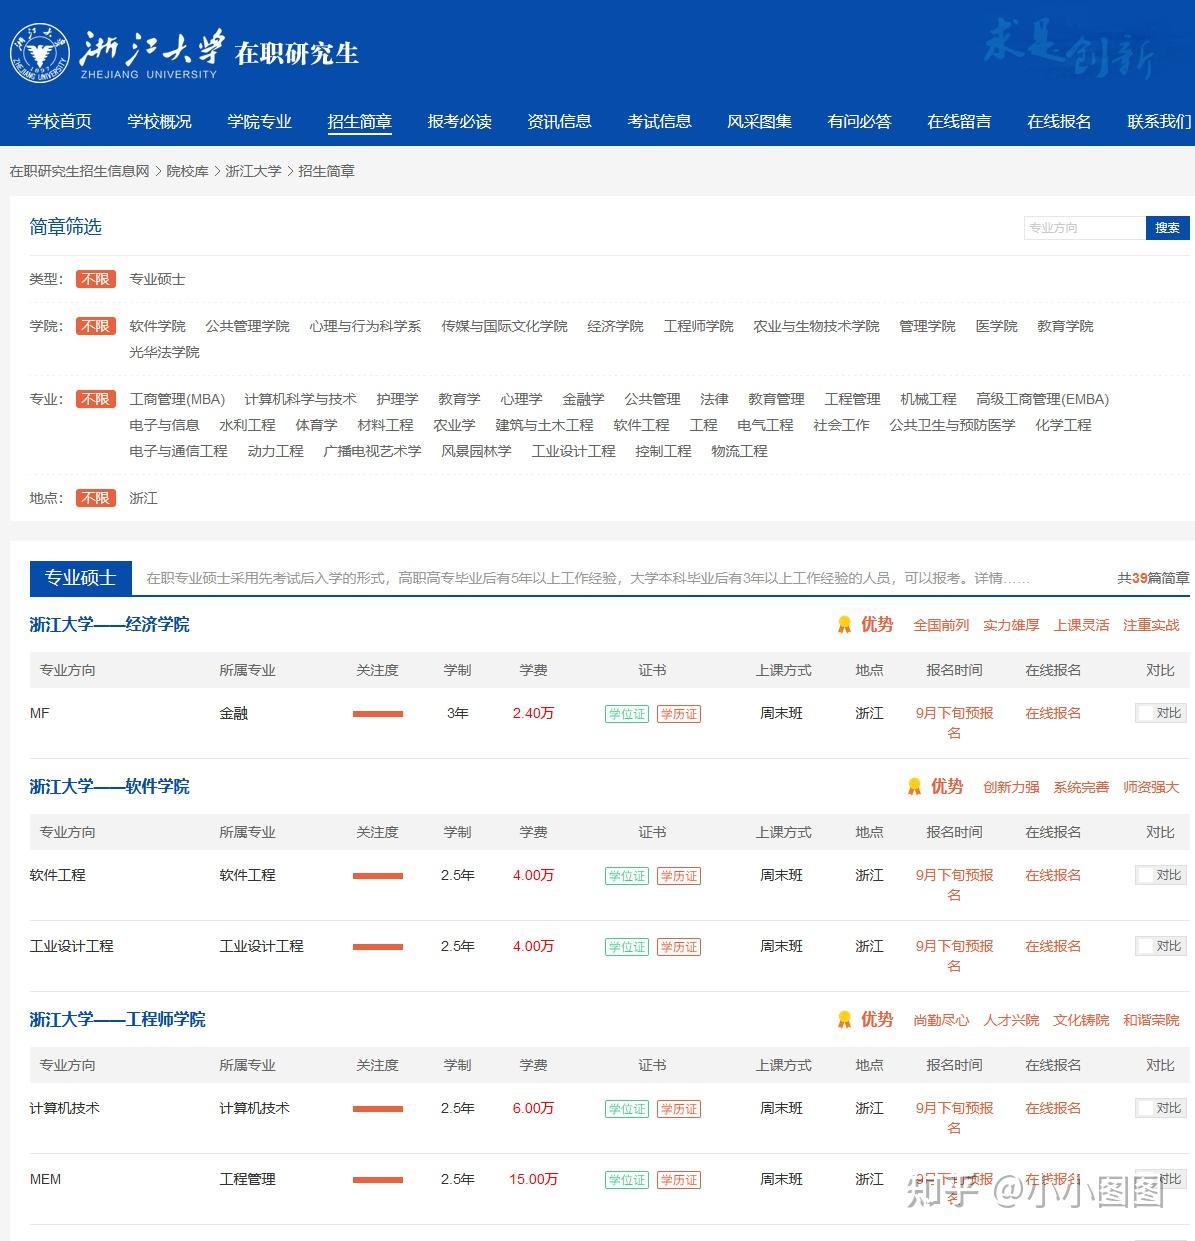Screen dimensions: 1195x1241
Task: Open 报考必读 in the navigation bar
Action: click(460, 121)
